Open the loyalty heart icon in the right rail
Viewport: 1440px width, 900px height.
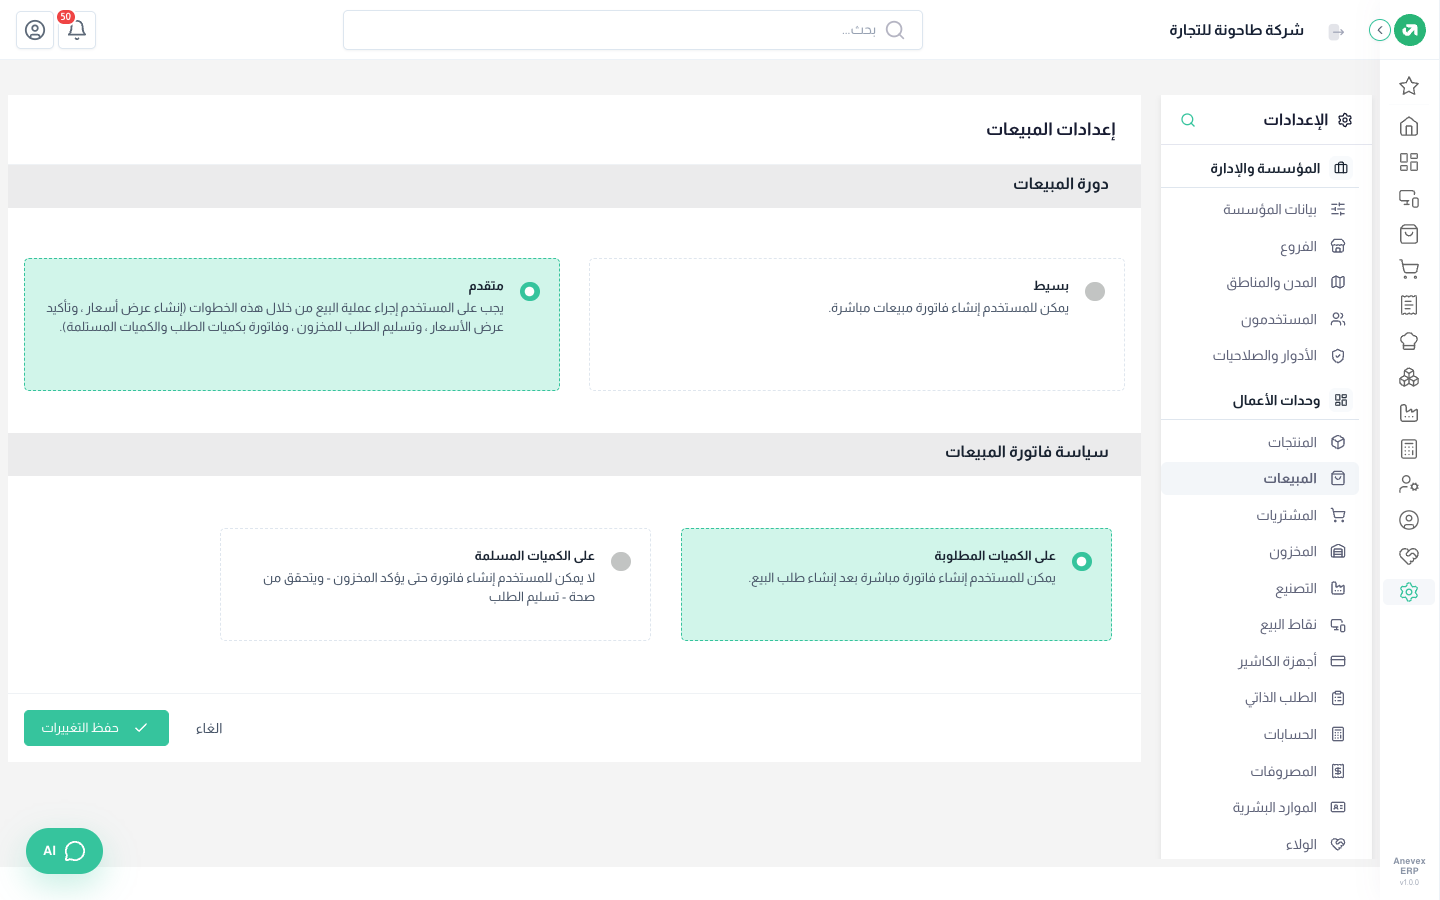coord(1409,556)
